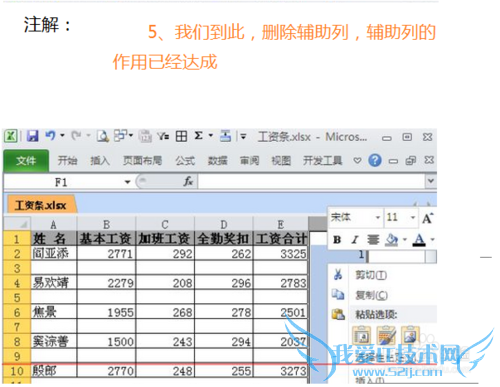Click cell with value 1955
This screenshot has height=387, width=500.
[106, 312]
